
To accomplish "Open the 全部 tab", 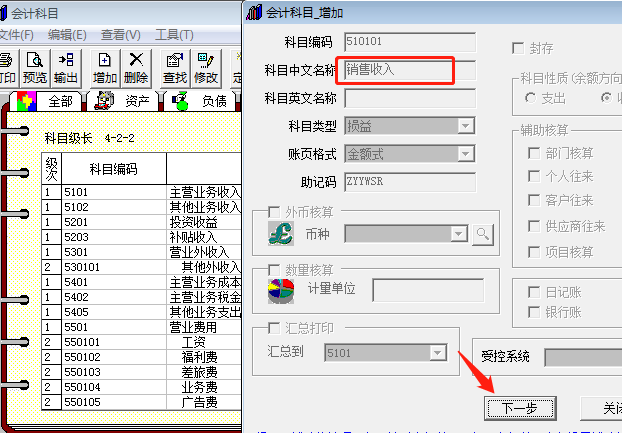I will tap(48, 101).
